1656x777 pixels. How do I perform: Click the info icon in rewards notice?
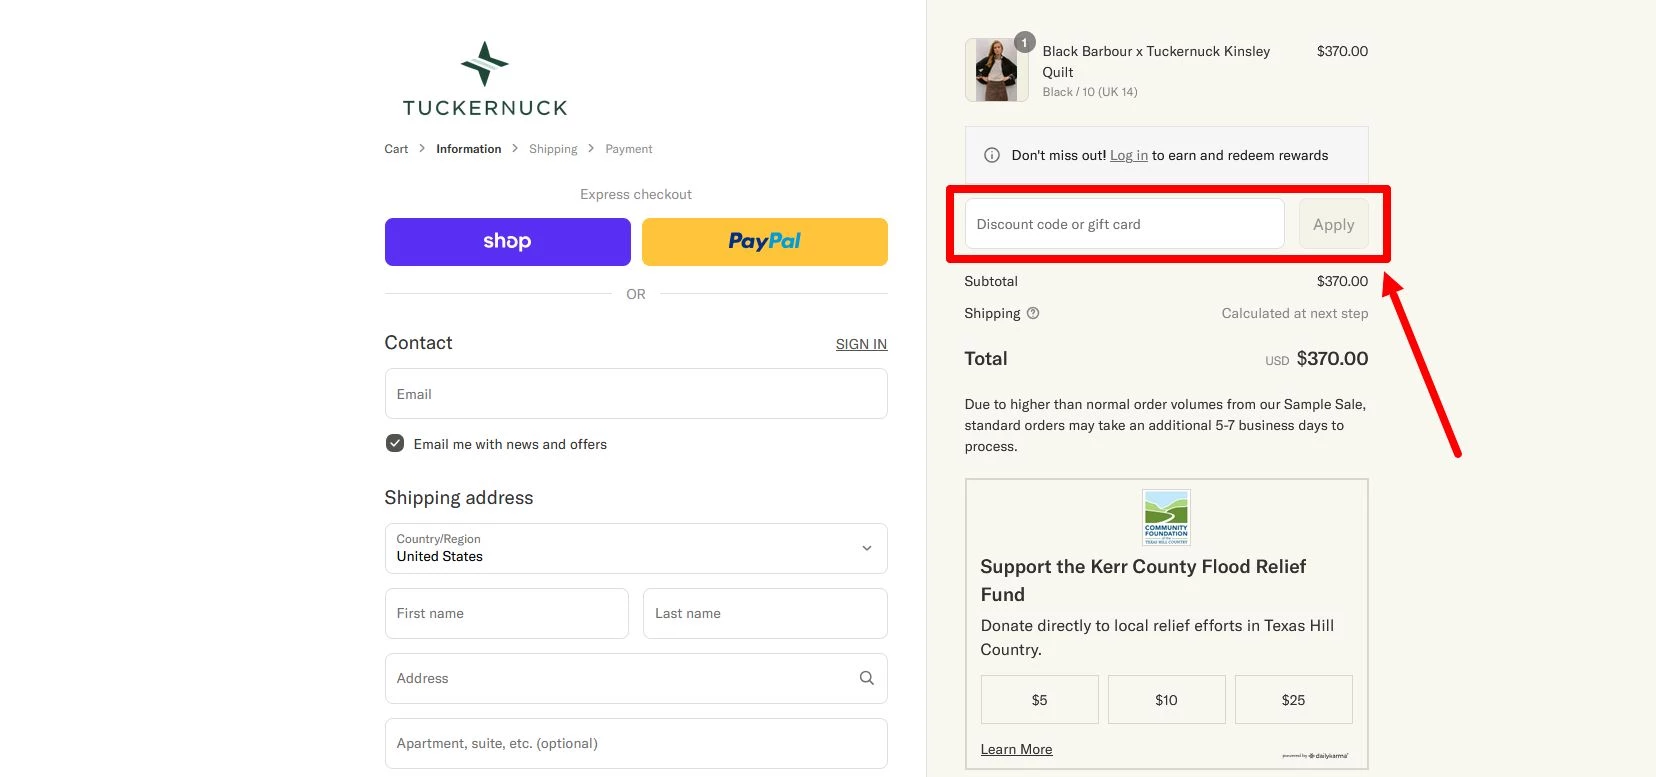992,155
